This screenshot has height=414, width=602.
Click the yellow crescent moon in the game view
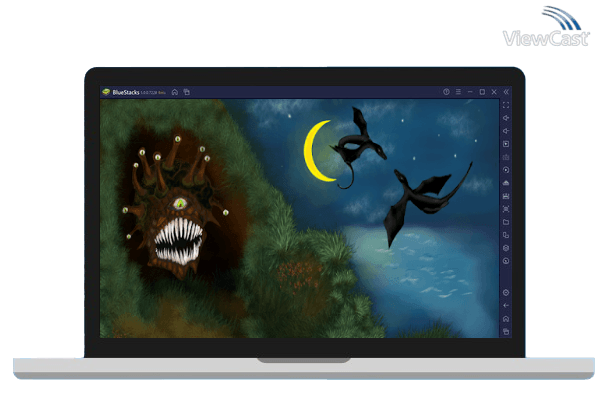coord(318,151)
